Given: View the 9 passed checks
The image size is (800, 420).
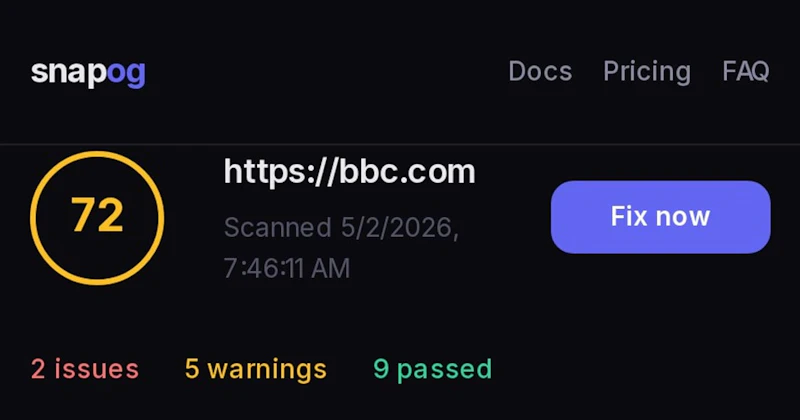Looking at the screenshot, I should [x=433, y=369].
